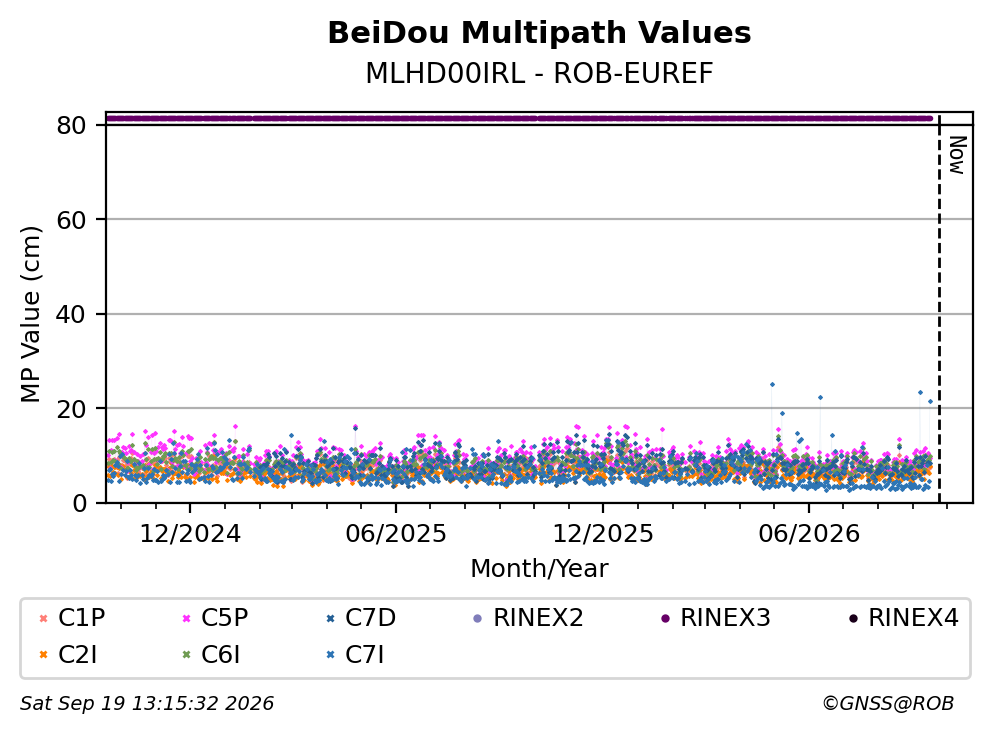Click the RINEX4 legend dot
Viewport: 993px width, 734px height.
click(853, 618)
